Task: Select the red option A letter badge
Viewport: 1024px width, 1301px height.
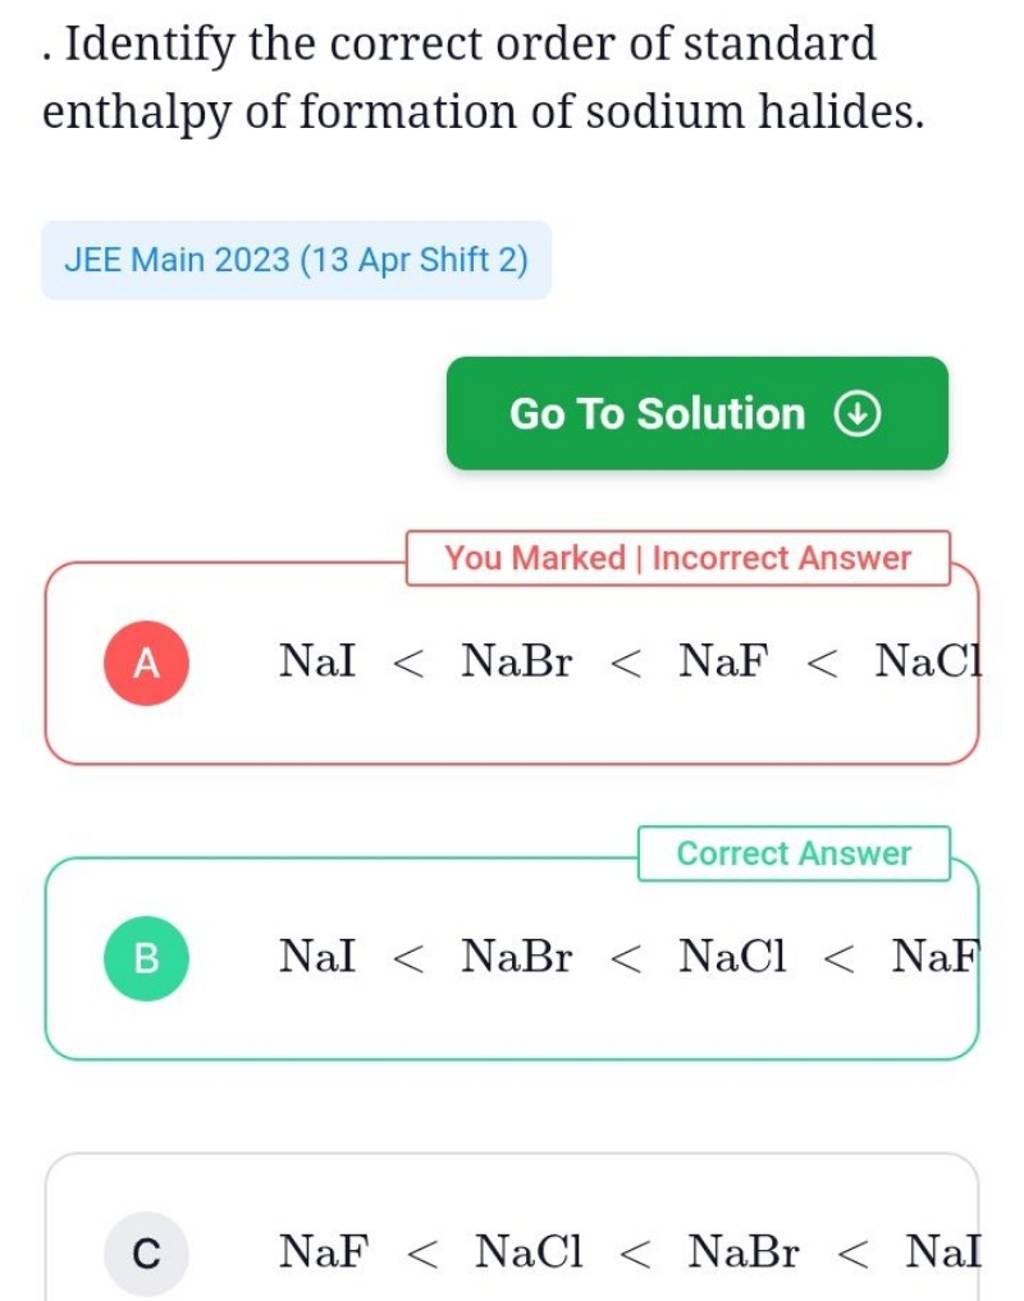Action: [x=146, y=662]
